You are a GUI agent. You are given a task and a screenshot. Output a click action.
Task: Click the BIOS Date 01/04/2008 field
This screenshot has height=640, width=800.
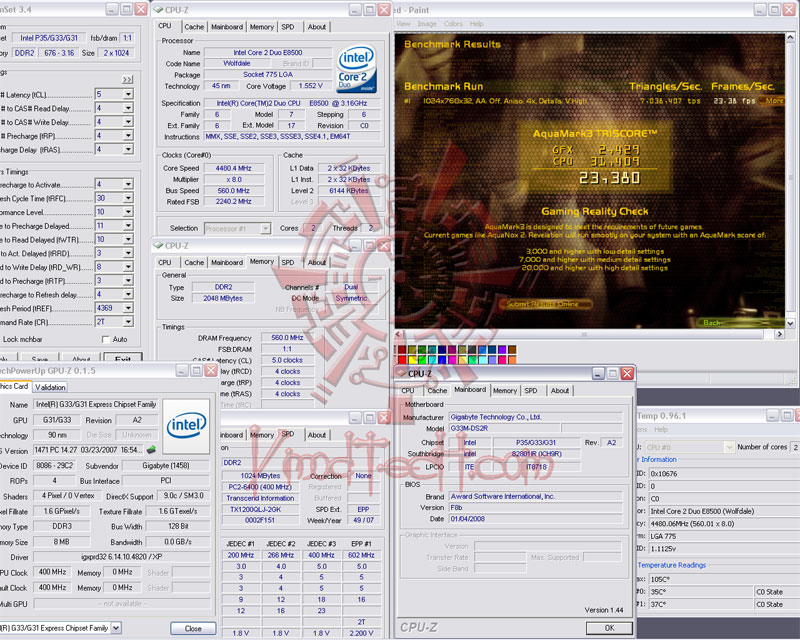coord(535,519)
